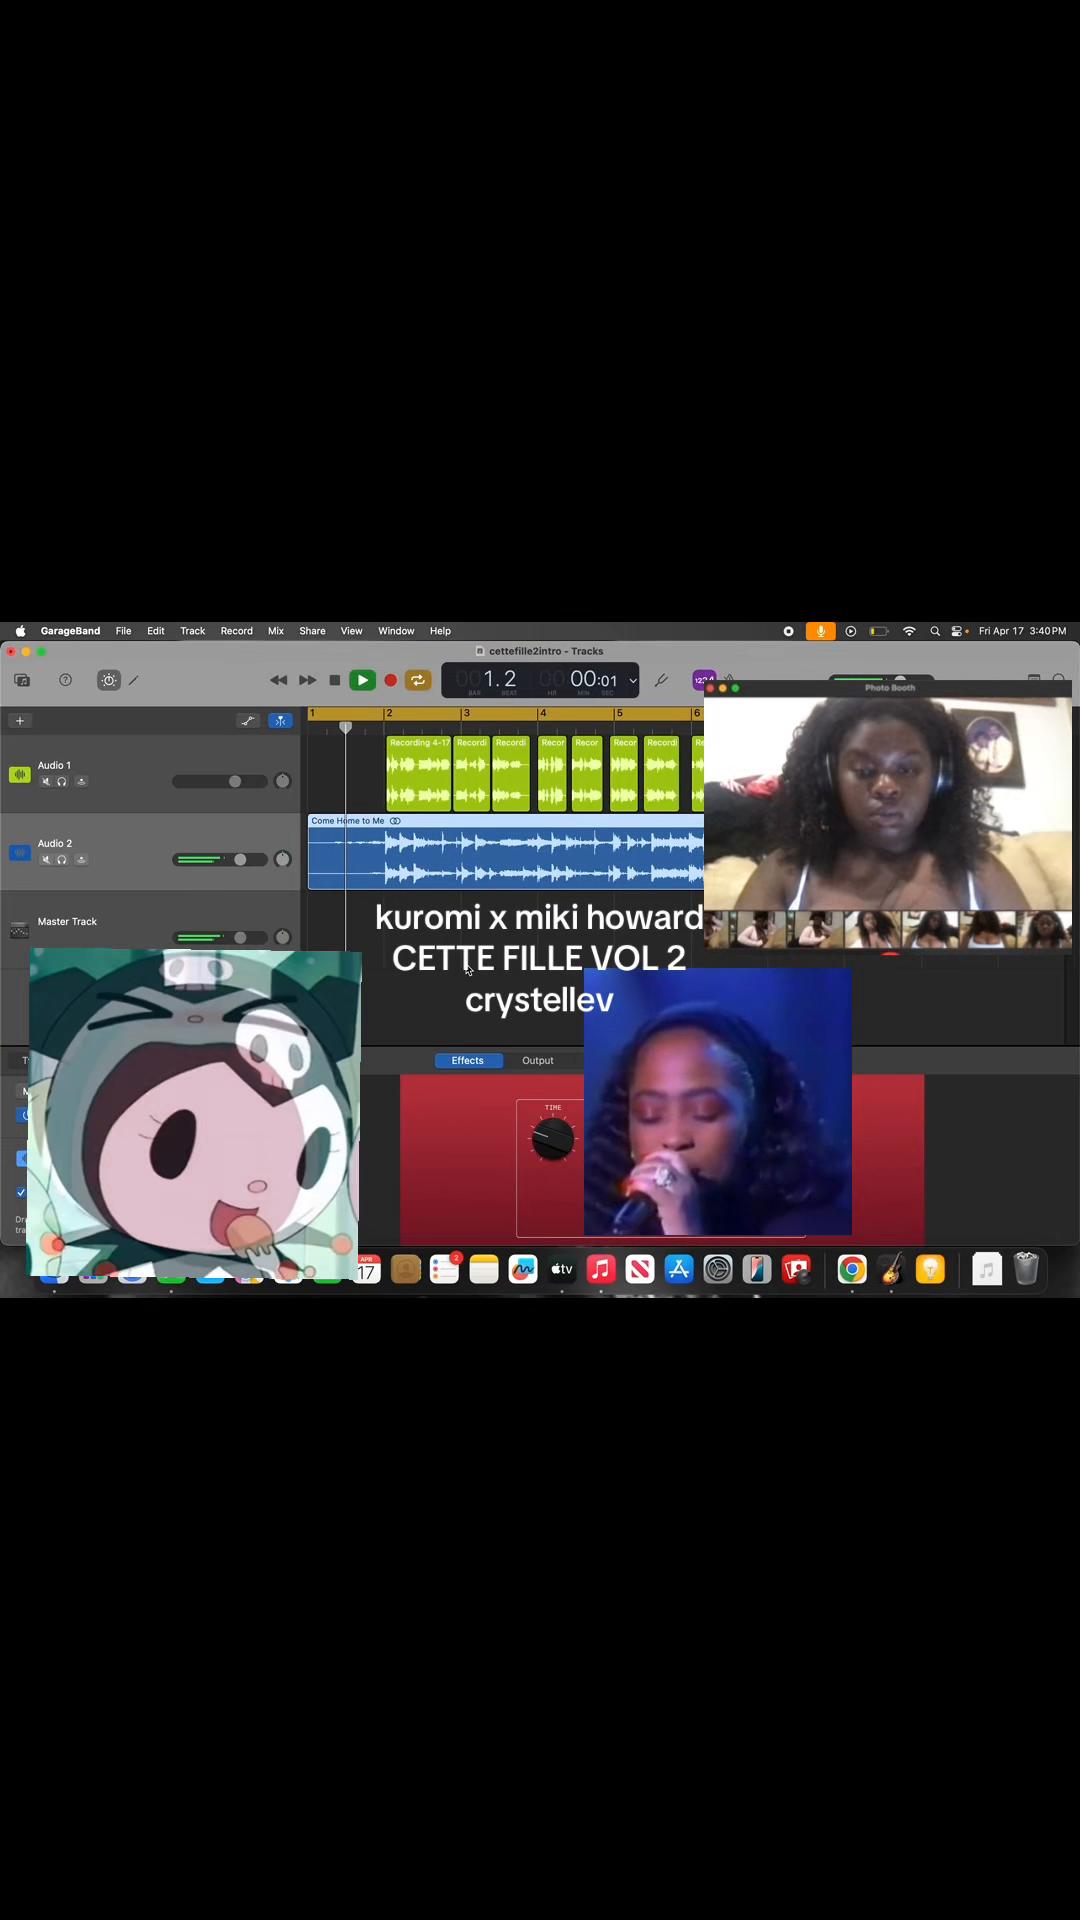Open Photo Booth from the Dock
This screenshot has height=1920, width=1080.
(x=796, y=1269)
